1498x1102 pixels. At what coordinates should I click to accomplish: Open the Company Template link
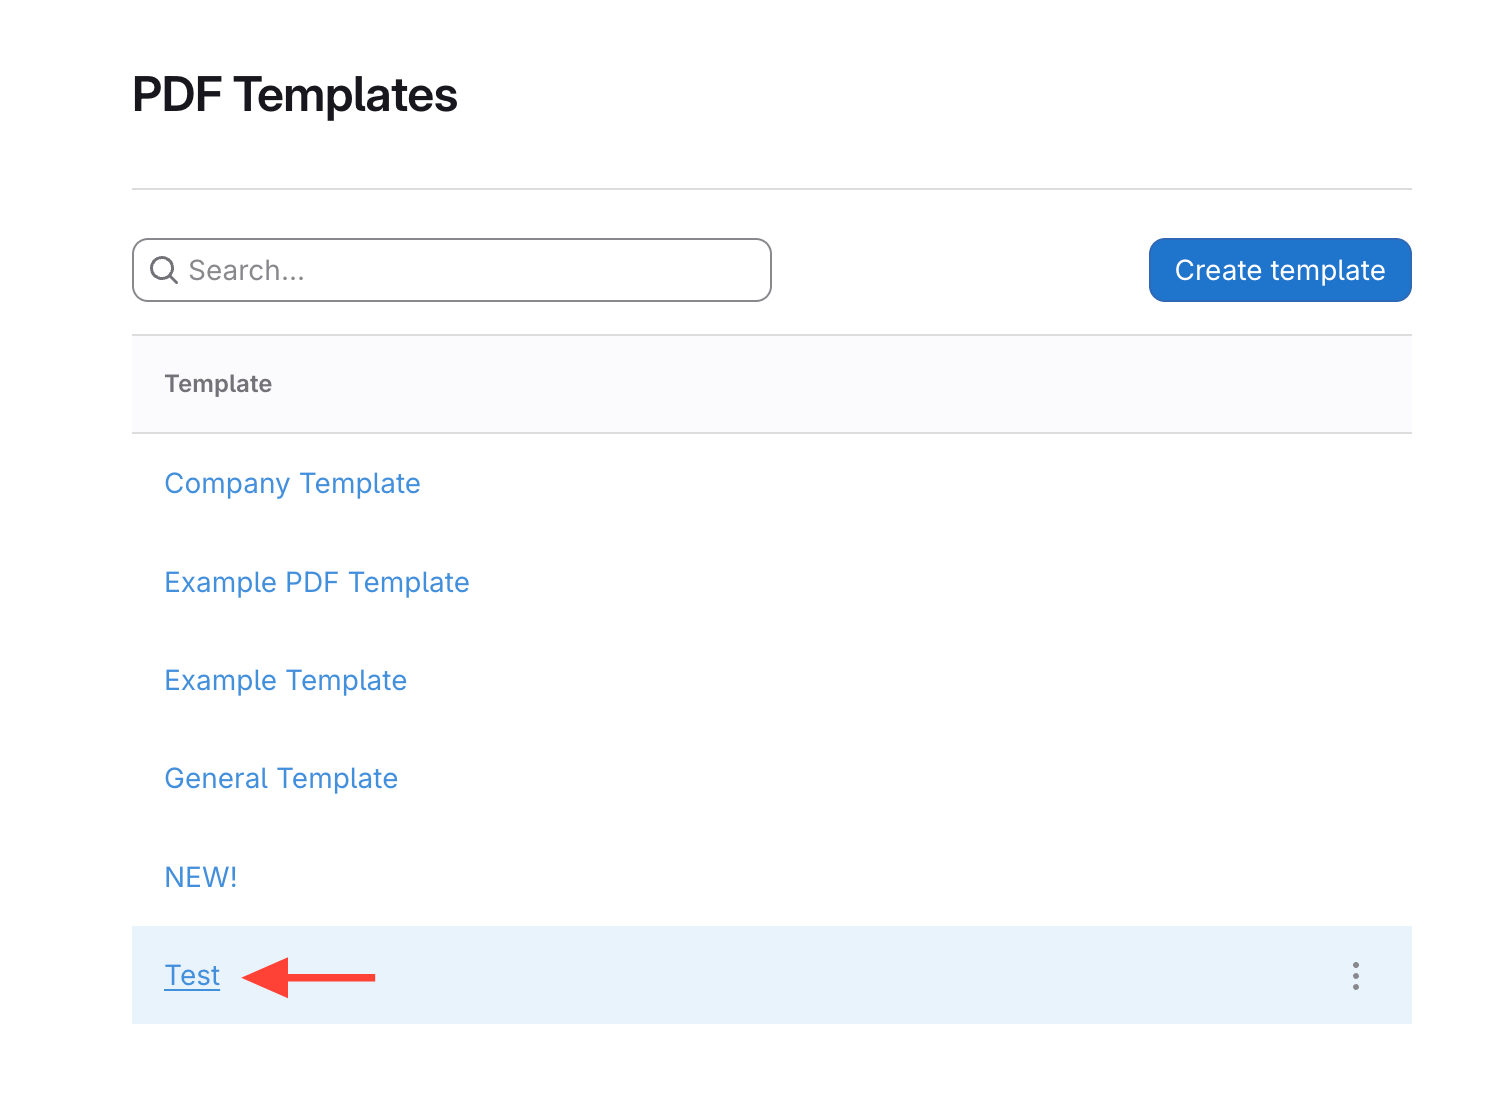[x=292, y=484]
